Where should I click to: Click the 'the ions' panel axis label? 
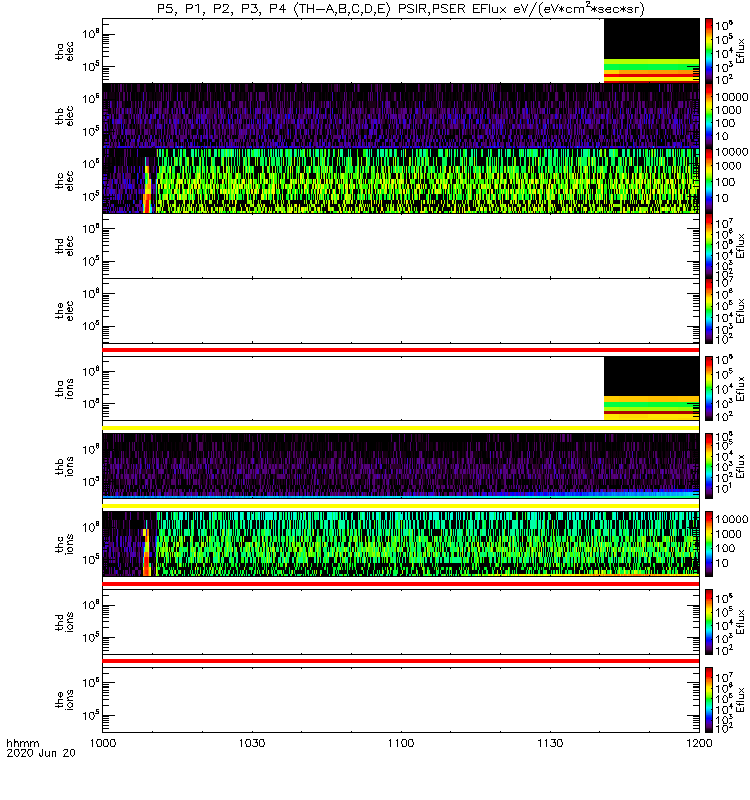point(64,700)
